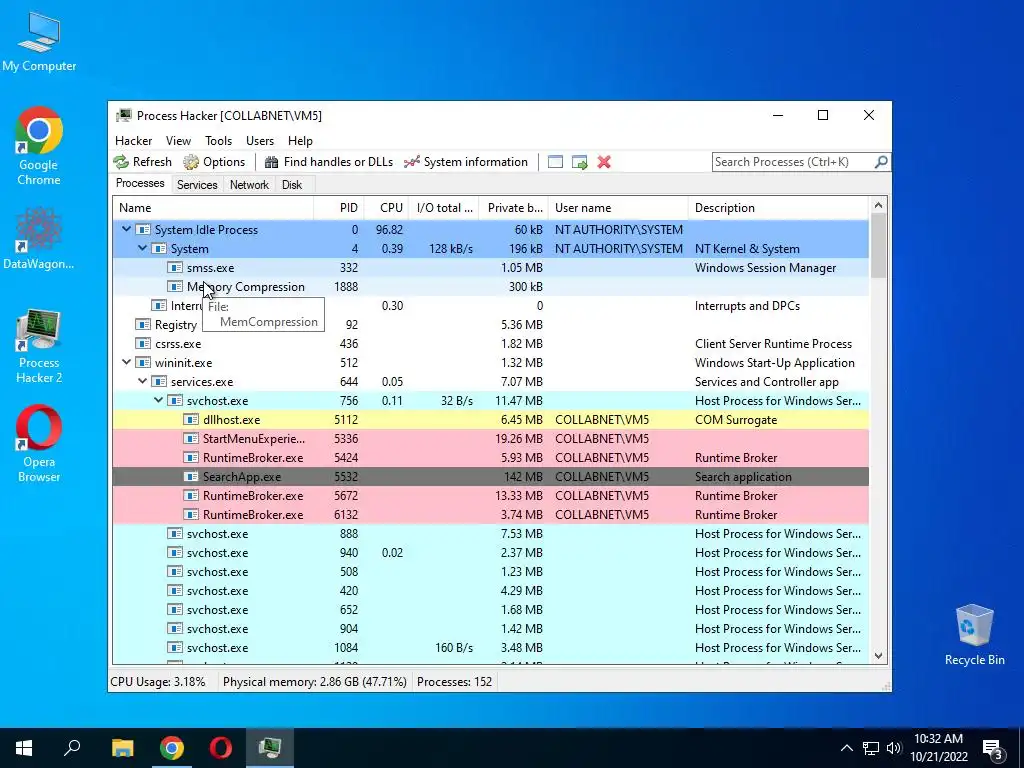This screenshot has width=1024, height=768.
Task: Select Process Hacker 2 desktop shortcut
Action: pyautogui.click(x=39, y=346)
